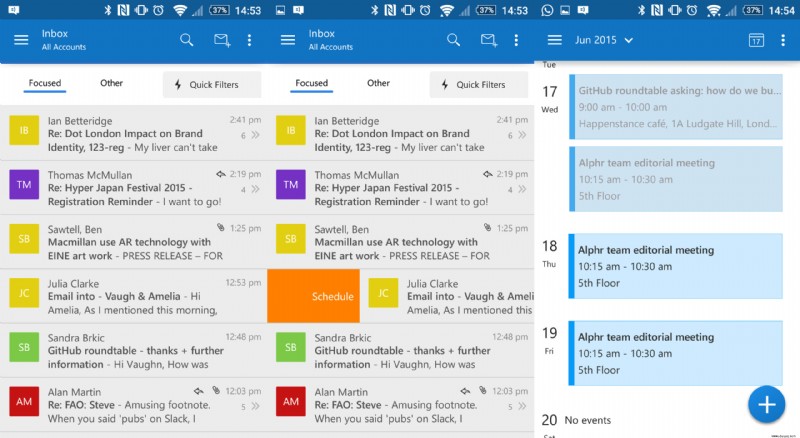Open Quick Filters in middle Inbox screen
The height and width of the screenshot is (438, 800).
pos(479,84)
